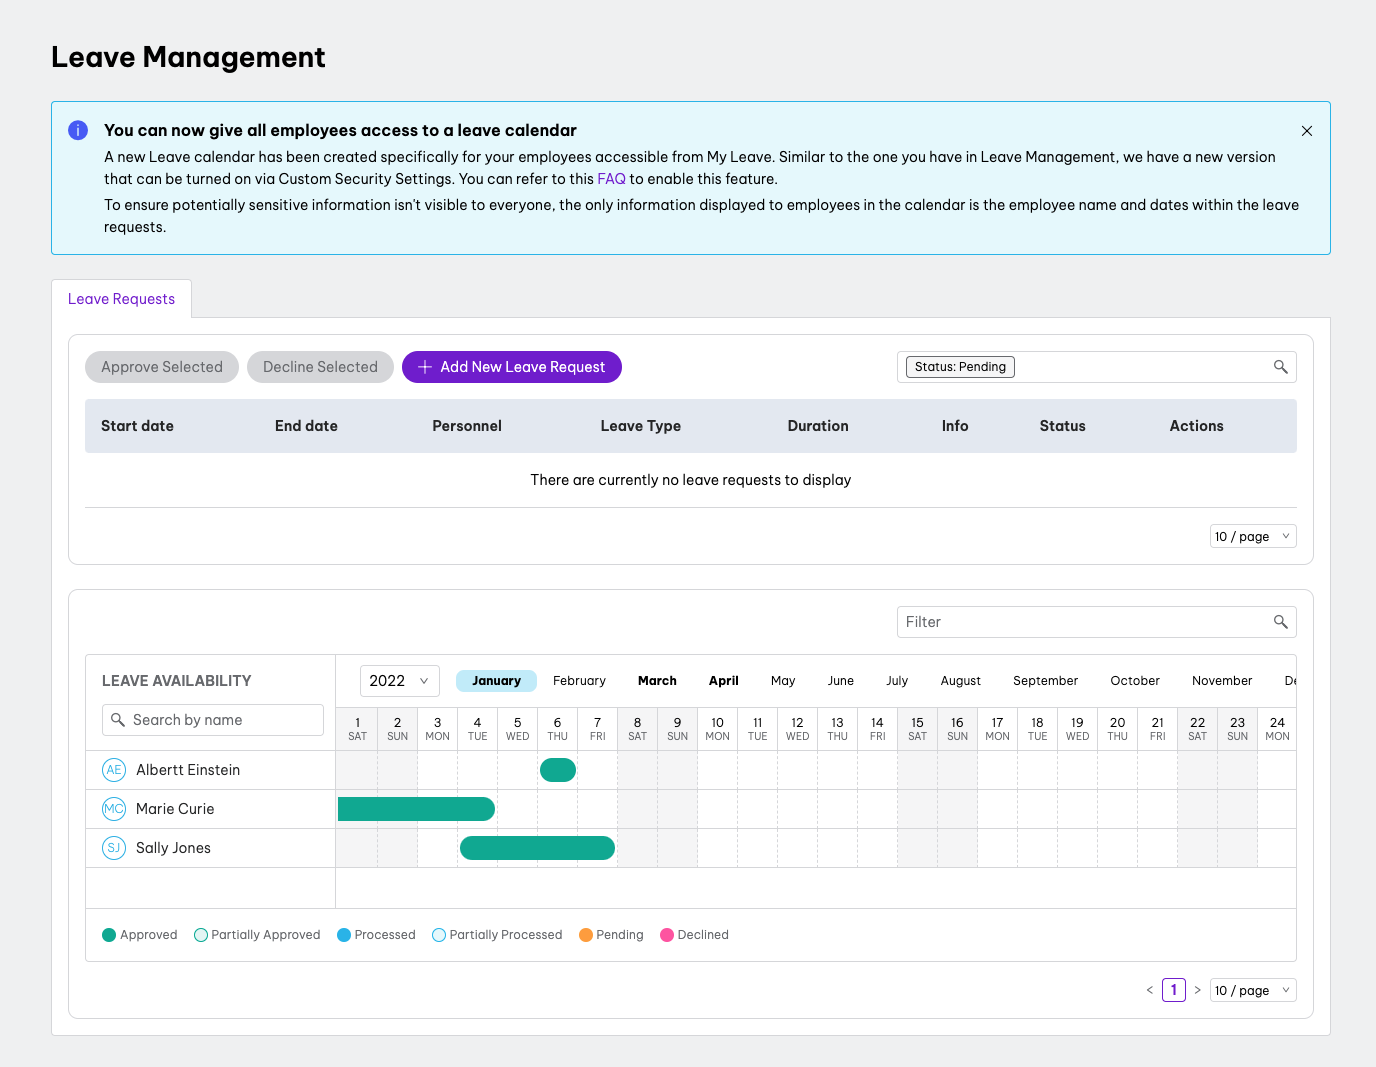This screenshot has height=1067, width=1376.
Task: Select the February month tab
Action: tap(579, 681)
